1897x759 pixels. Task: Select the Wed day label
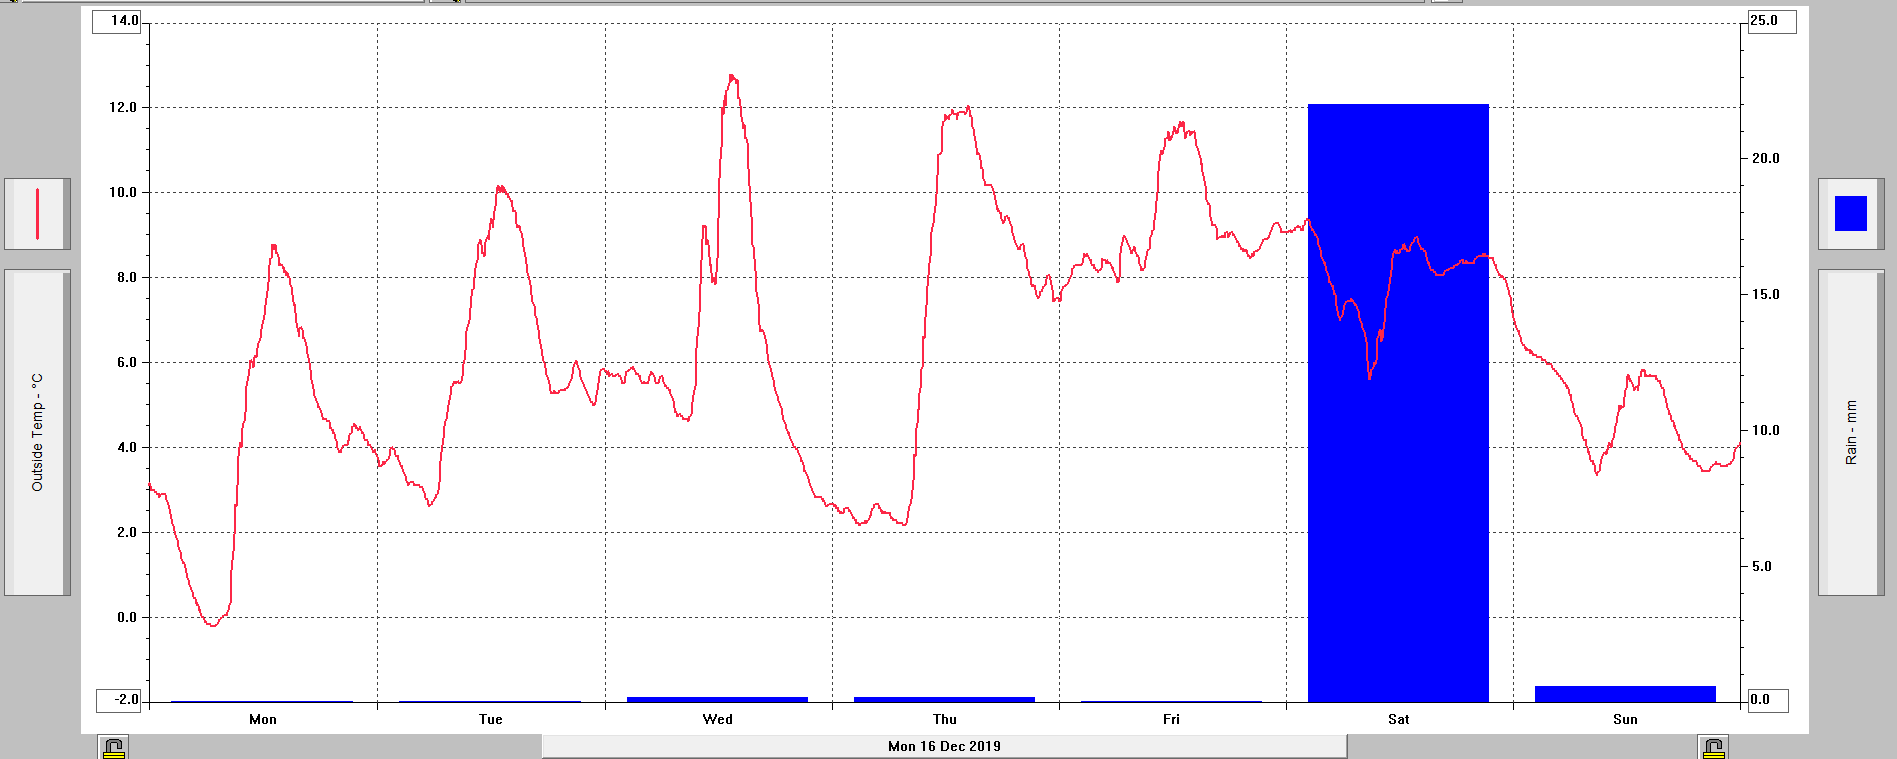coord(717,719)
